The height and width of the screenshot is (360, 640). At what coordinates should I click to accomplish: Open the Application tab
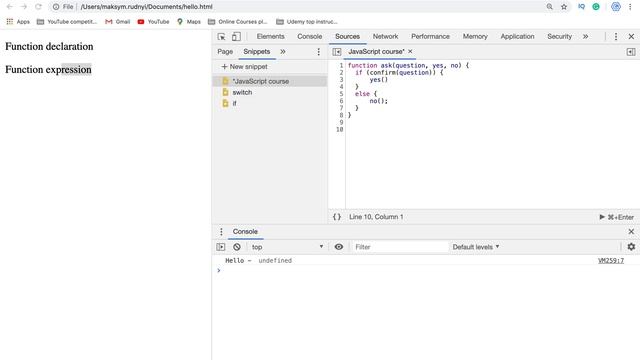517,36
